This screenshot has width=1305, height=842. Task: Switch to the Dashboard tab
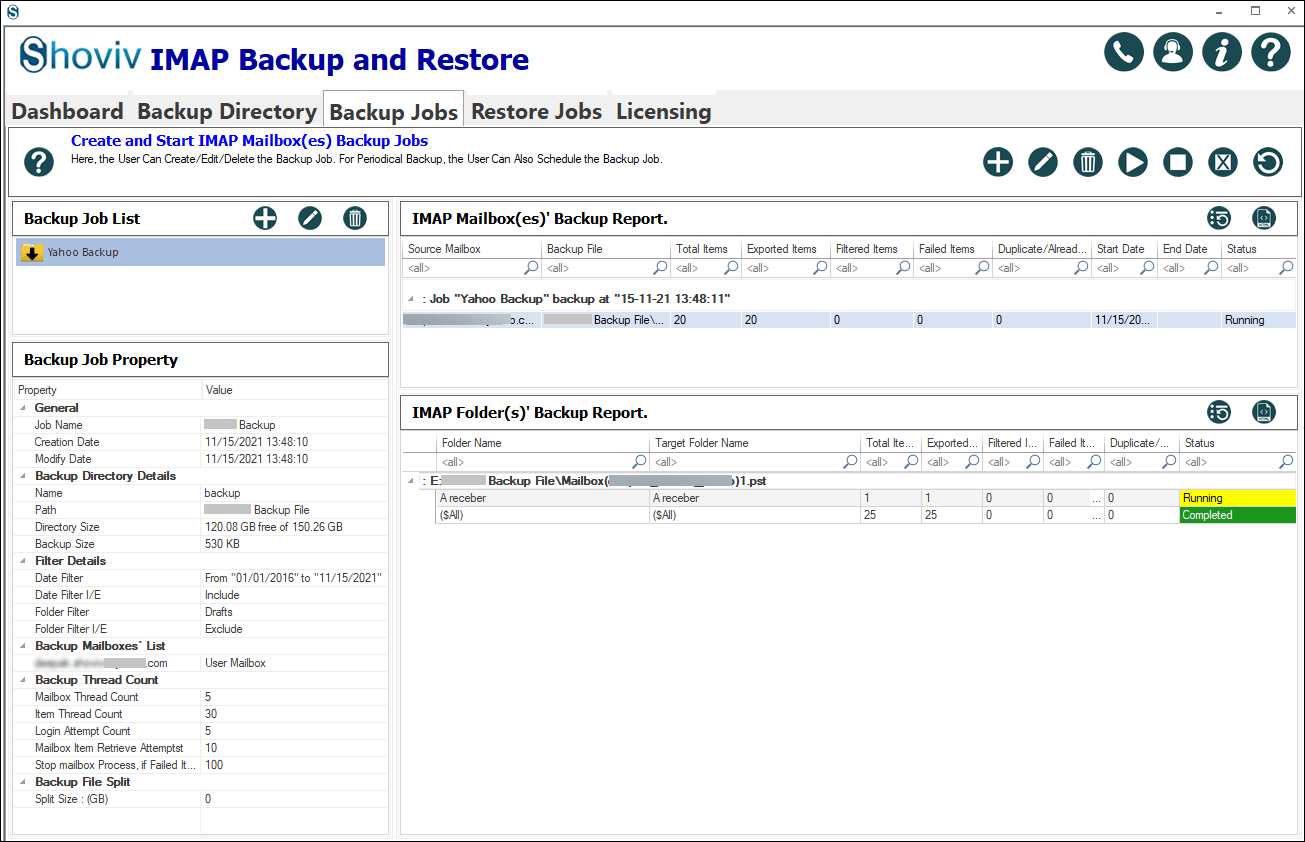click(x=67, y=111)
